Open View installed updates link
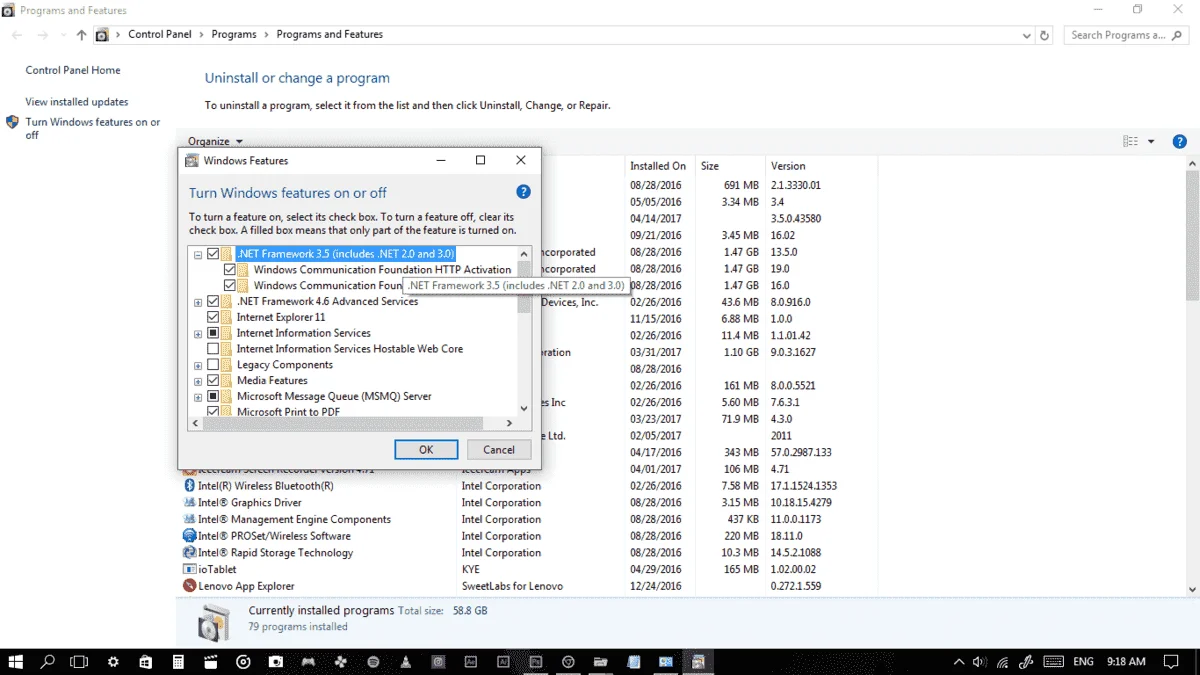 click(77, 102)
